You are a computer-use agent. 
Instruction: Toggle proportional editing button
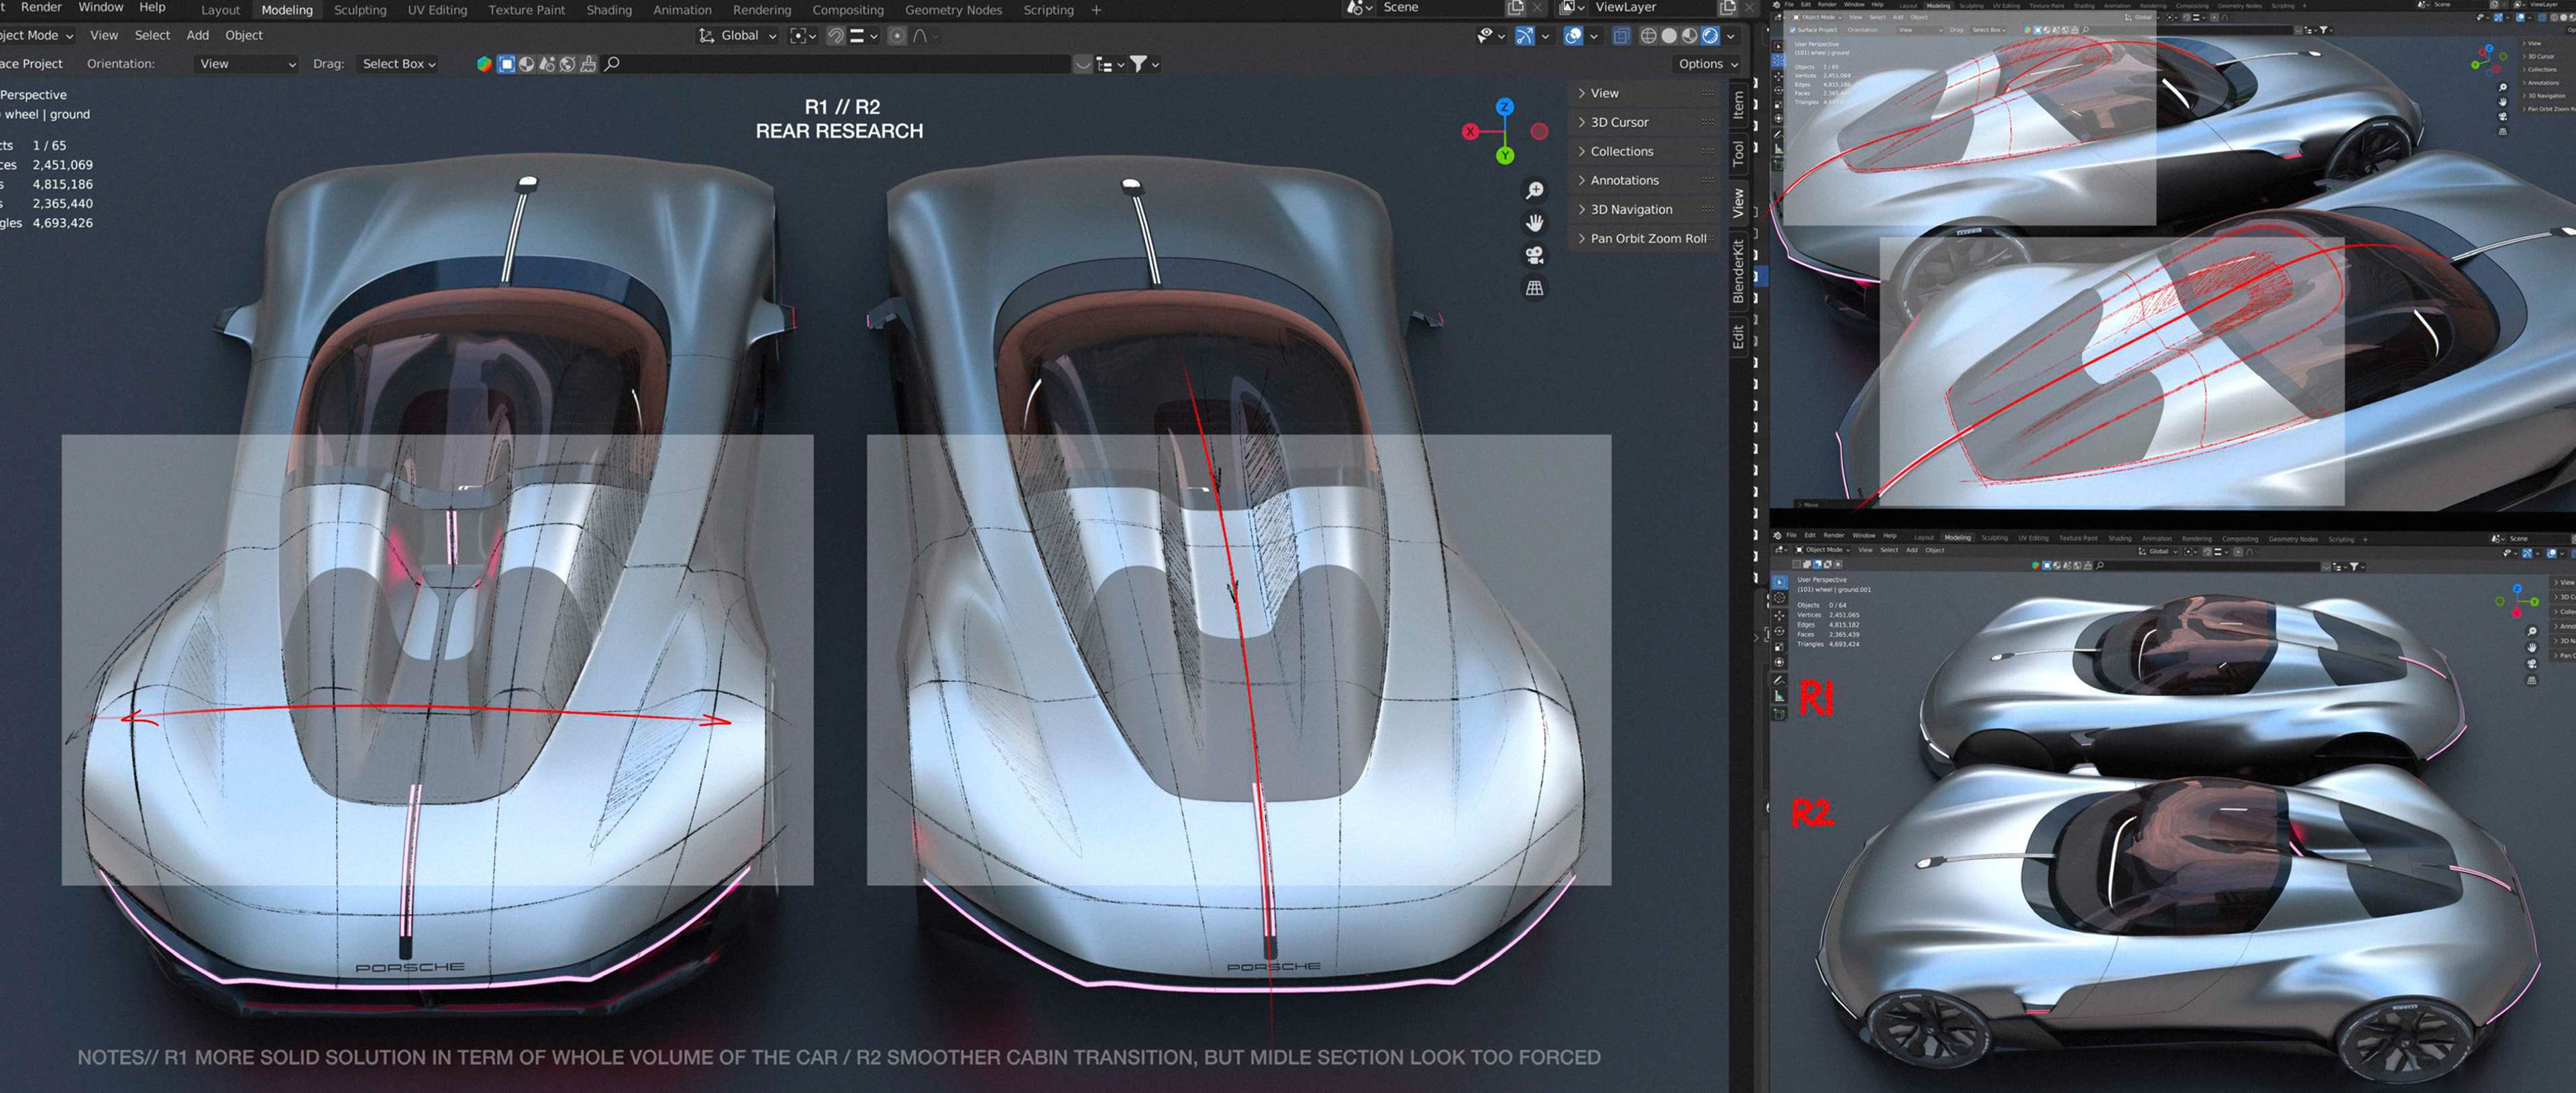point(897,36)
